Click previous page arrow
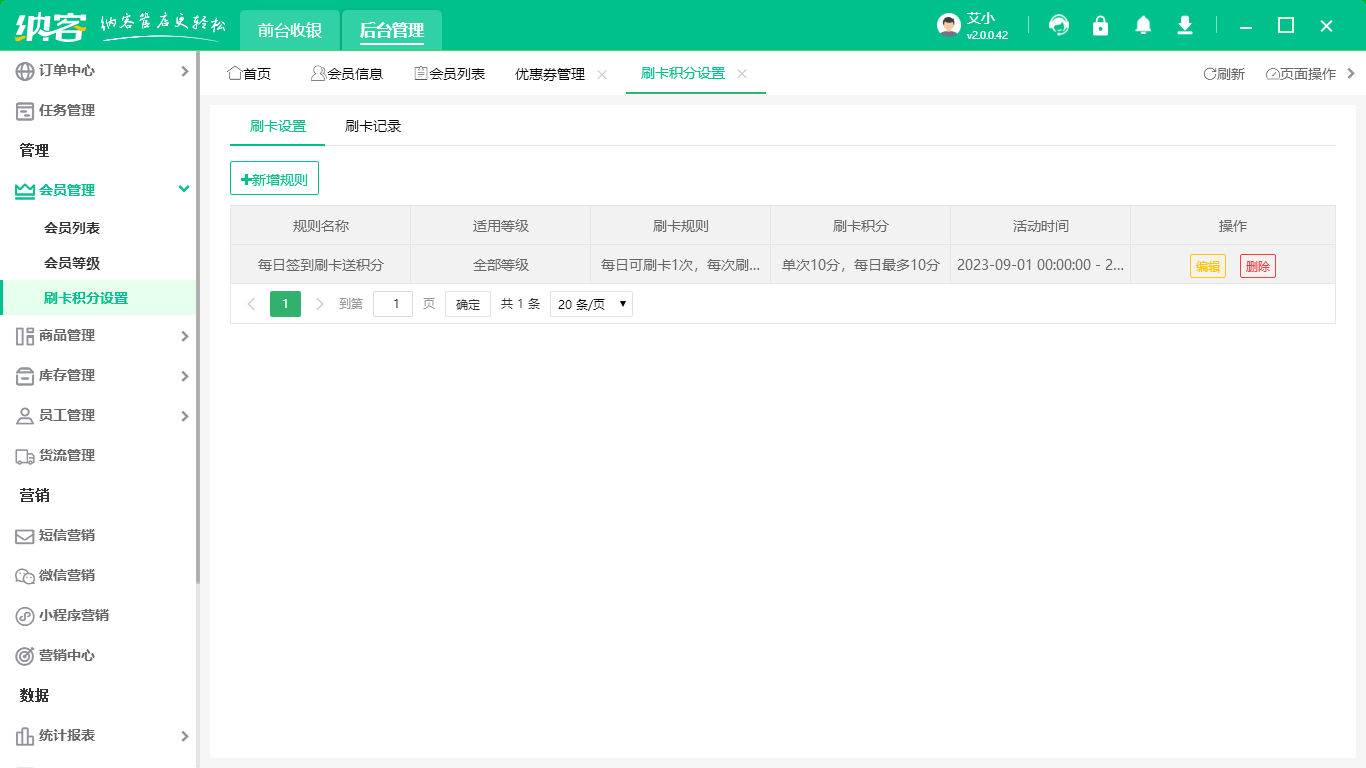Screen dimensions: 1366x768 pyautogui.click(x=251, y=304)
